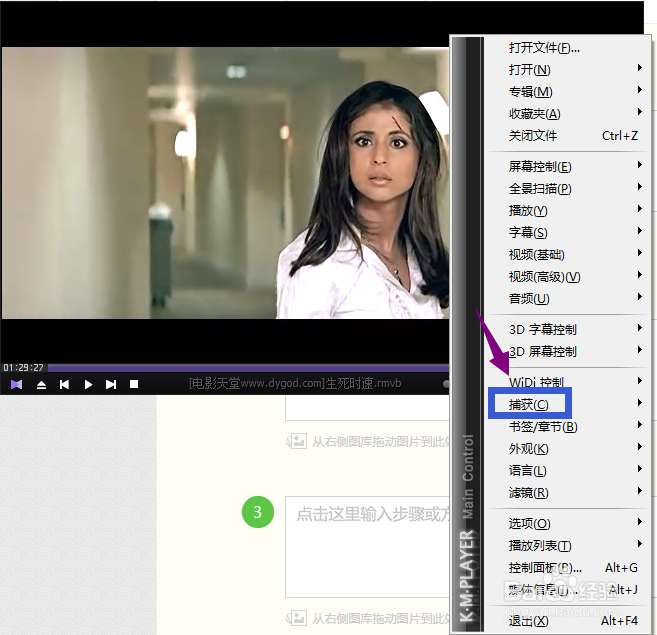Open the 播放列表(T) submenu
Screen dimensions: 657x635
point(566,546)
